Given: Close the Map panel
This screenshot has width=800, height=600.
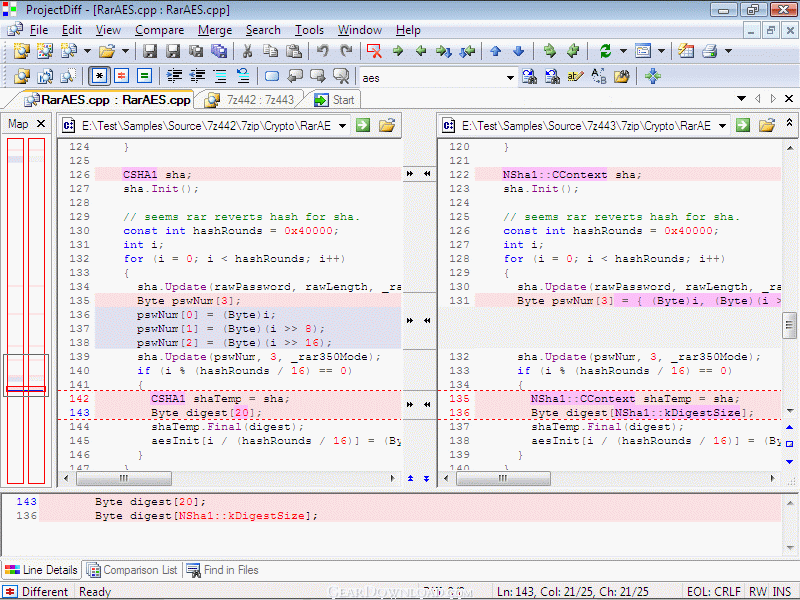Looking at the screenshot, I should click(41, 124).
